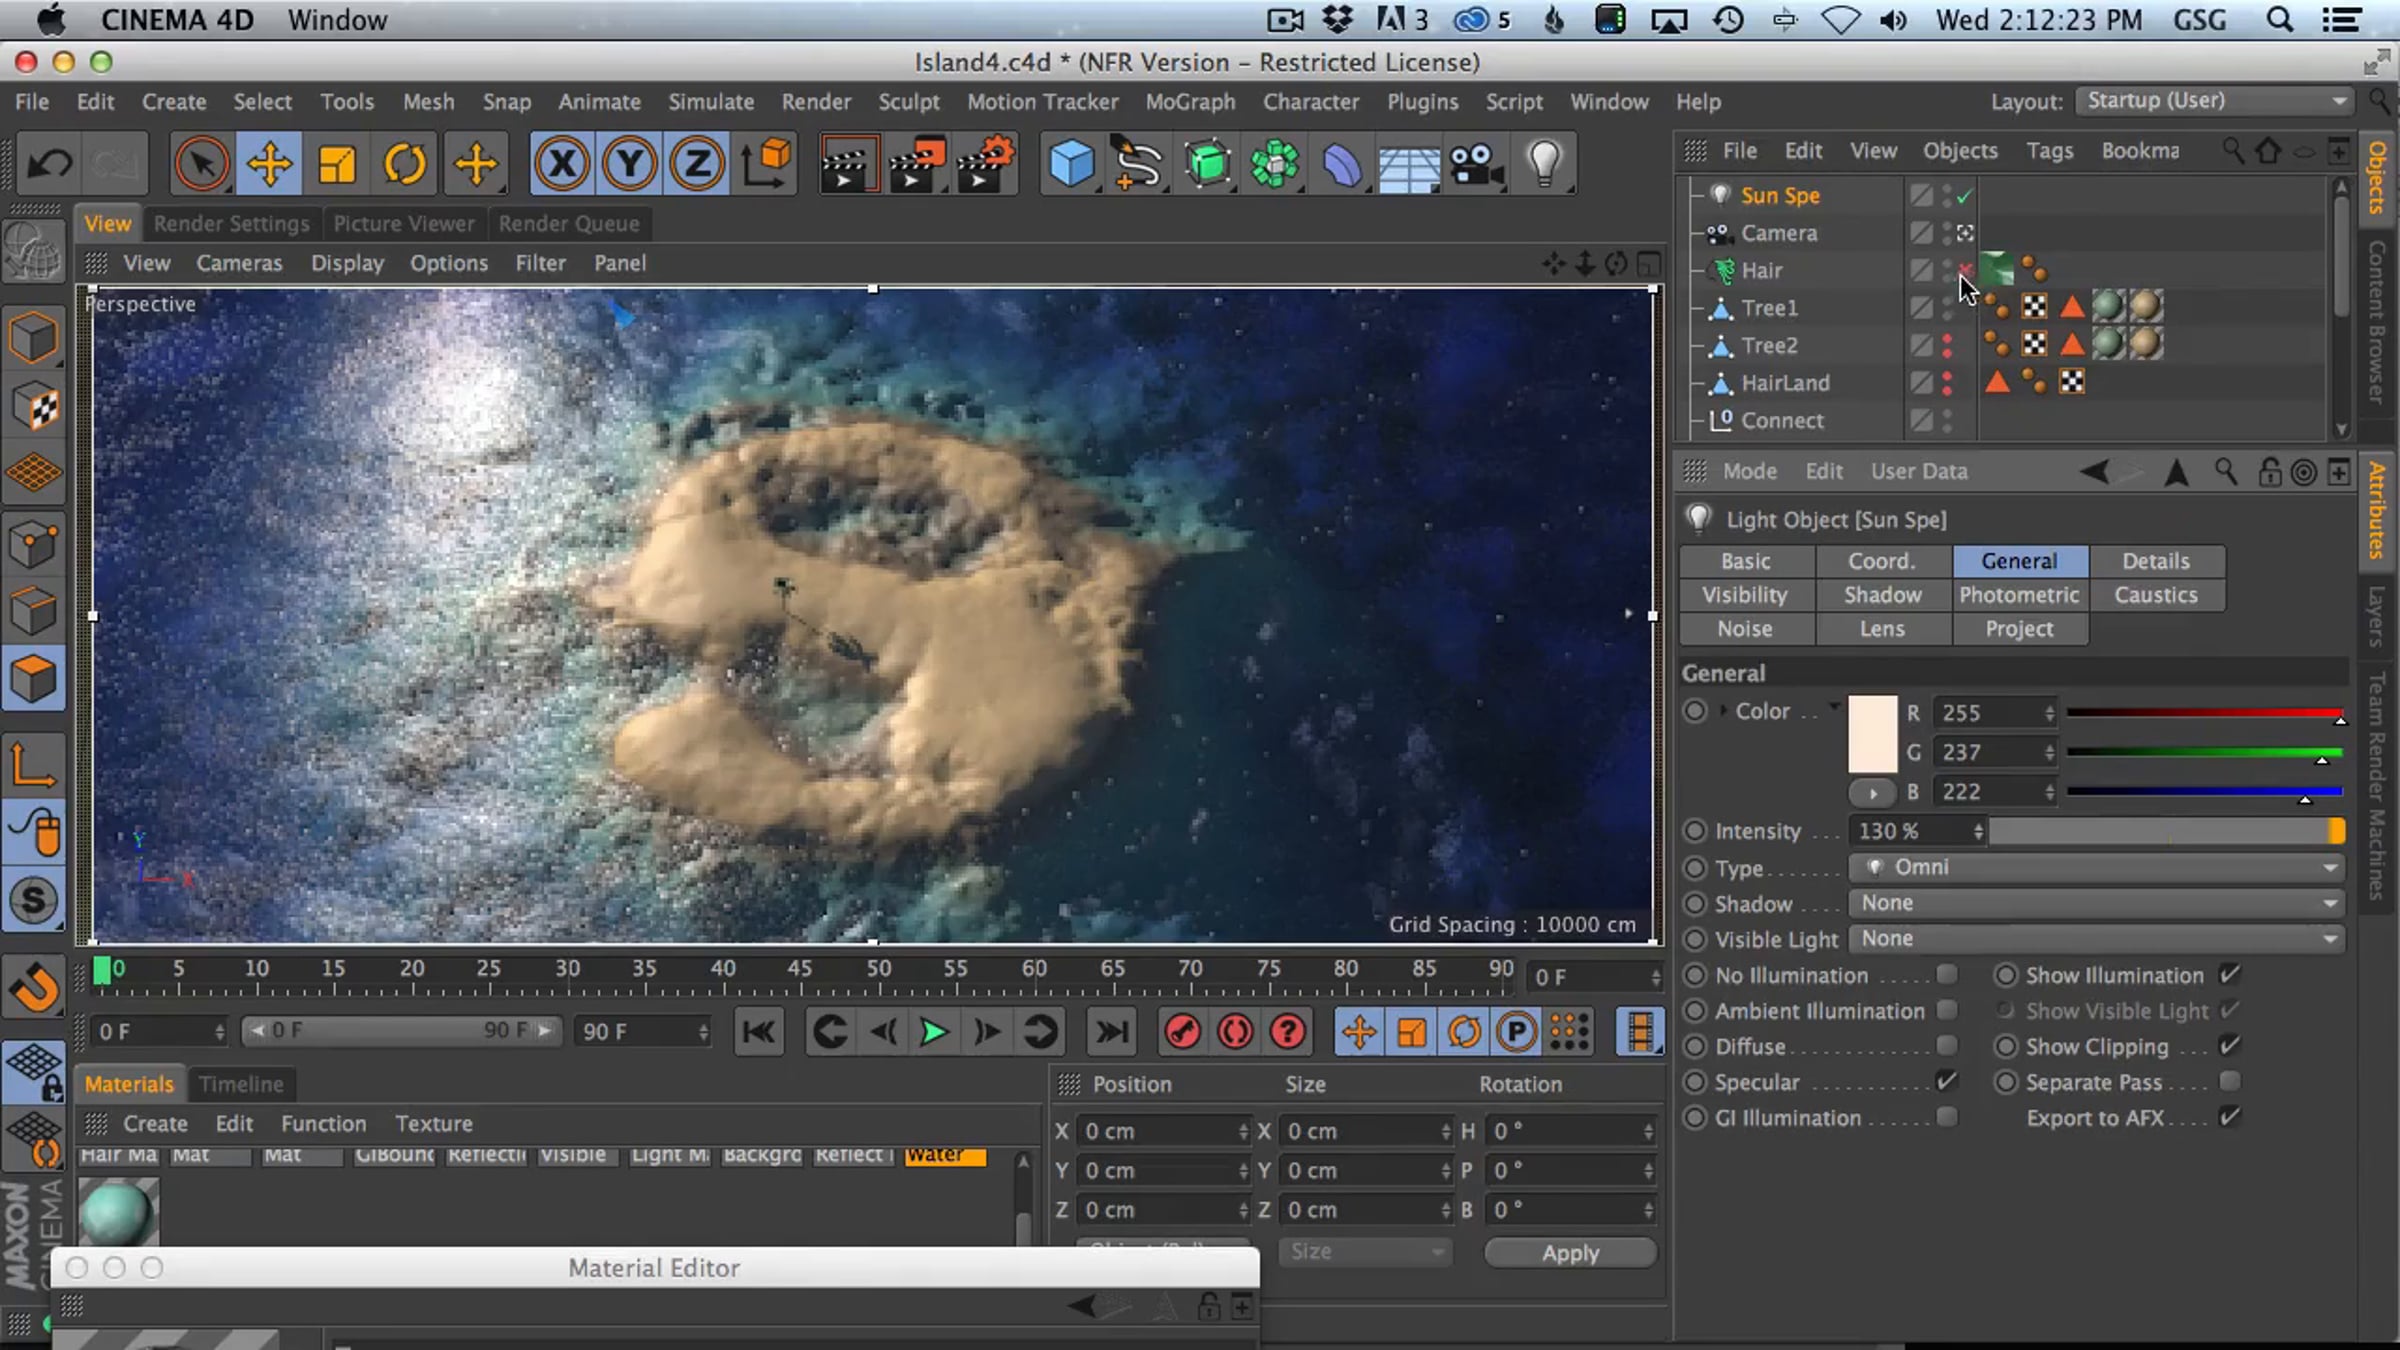Click the Record Active Objects button
The height and width of the screenshot is (1350, 2400).
click(x=1183, y=1032)
